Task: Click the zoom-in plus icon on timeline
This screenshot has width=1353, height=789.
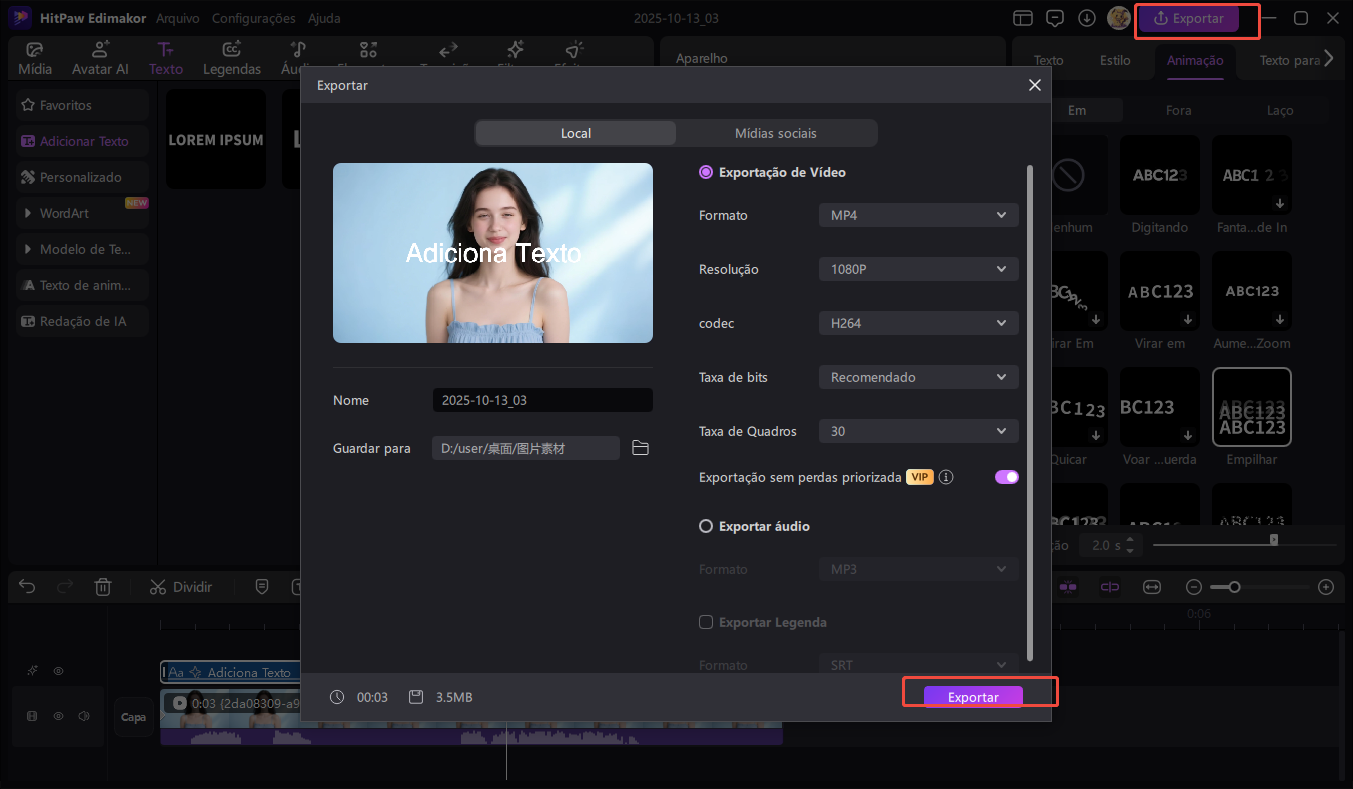Action: 1326,587
